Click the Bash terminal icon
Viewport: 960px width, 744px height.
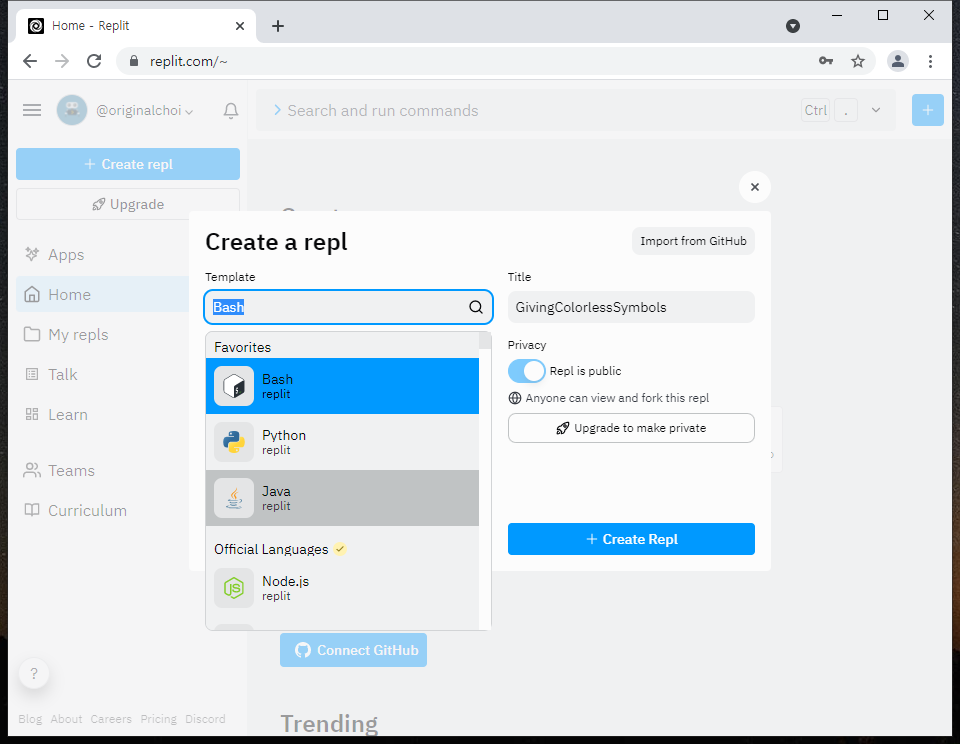234,386
